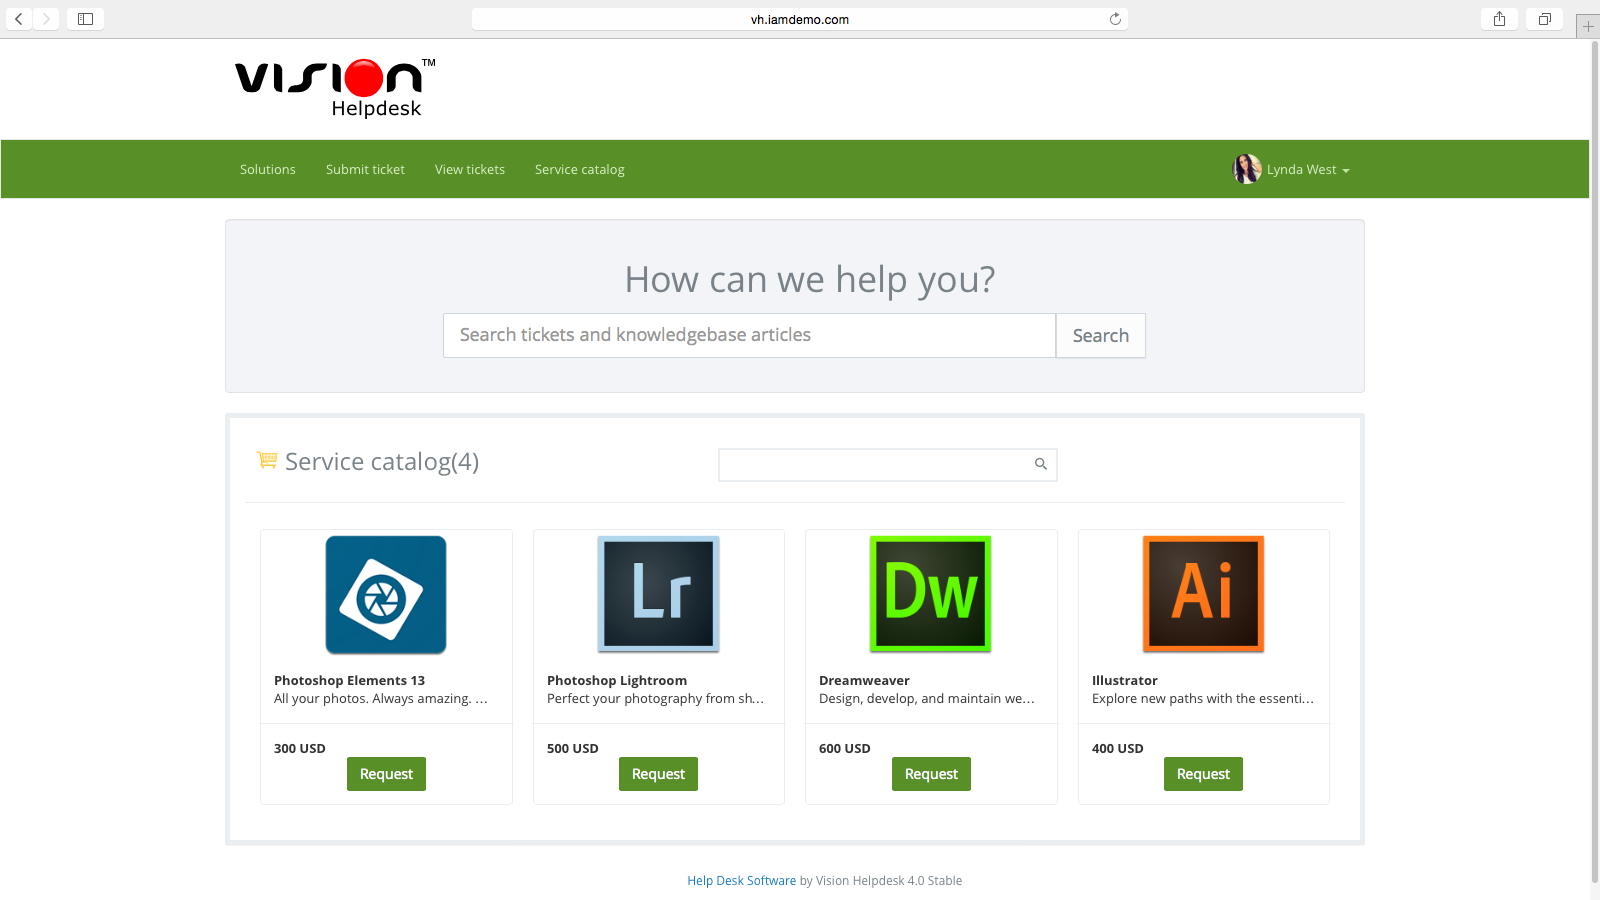Click the magnifier icon in catalog search
The width and height of the screenshot is (1600, 900).
pos(1041,464)
